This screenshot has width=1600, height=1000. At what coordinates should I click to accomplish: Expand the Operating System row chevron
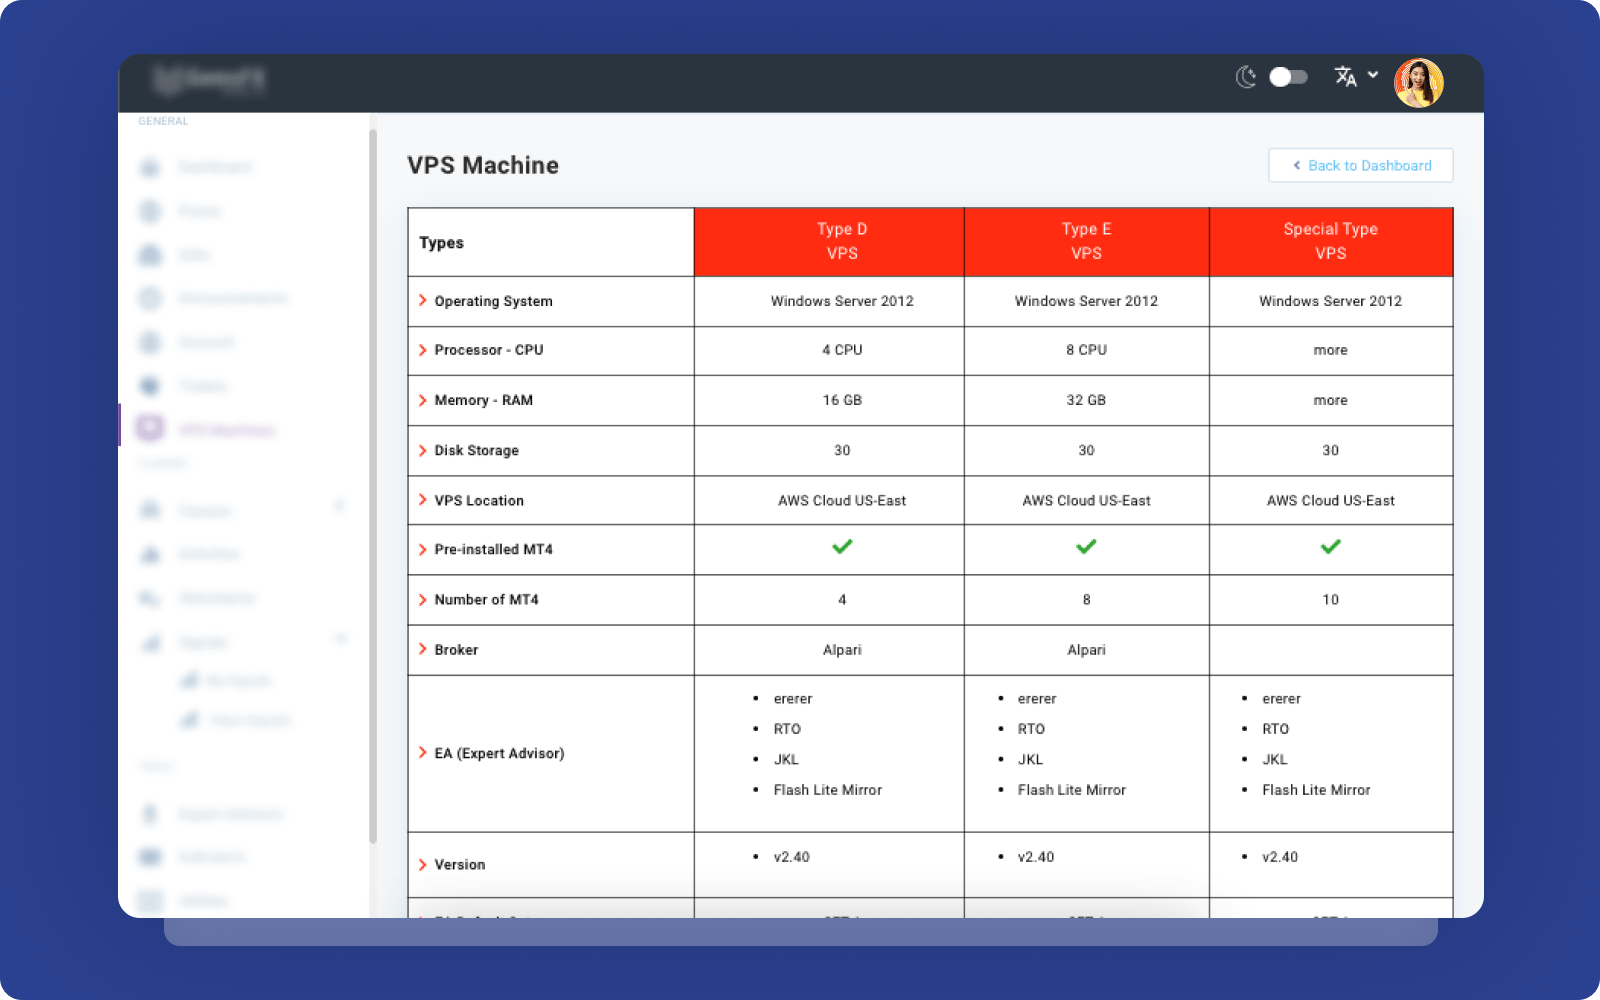[423, 301]
